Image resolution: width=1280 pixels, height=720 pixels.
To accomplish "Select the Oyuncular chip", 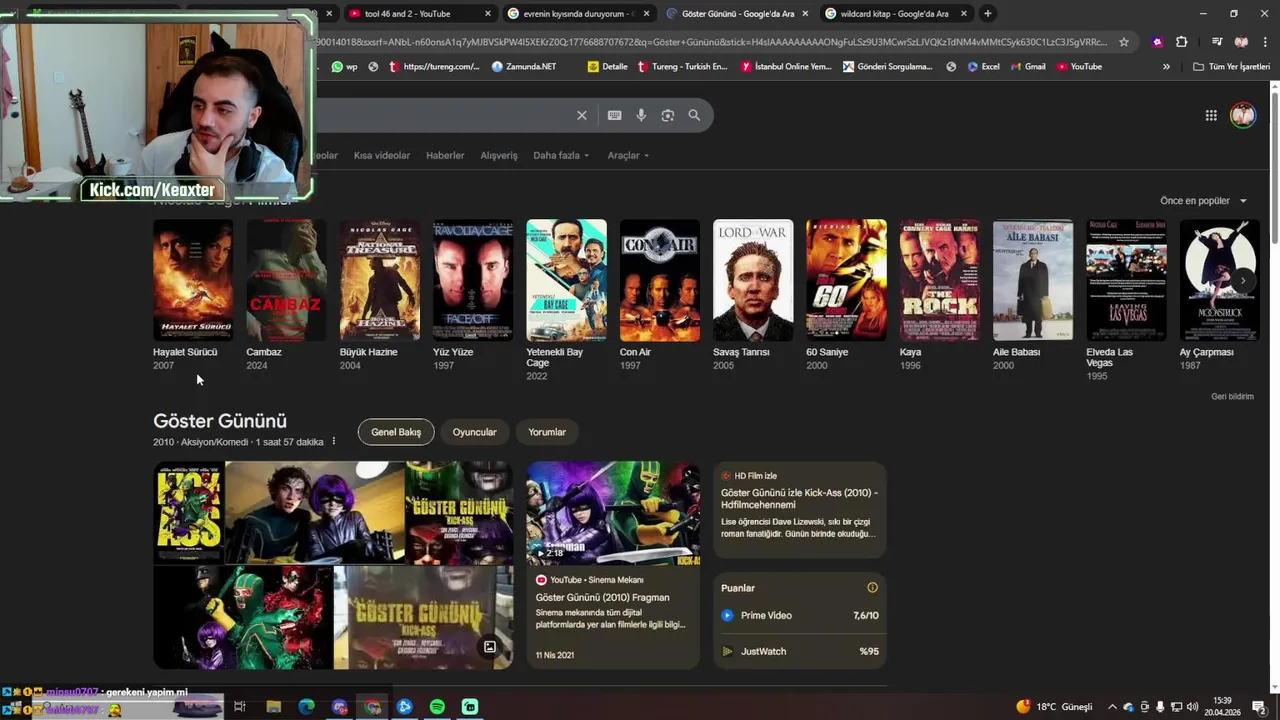I will 474,432.
